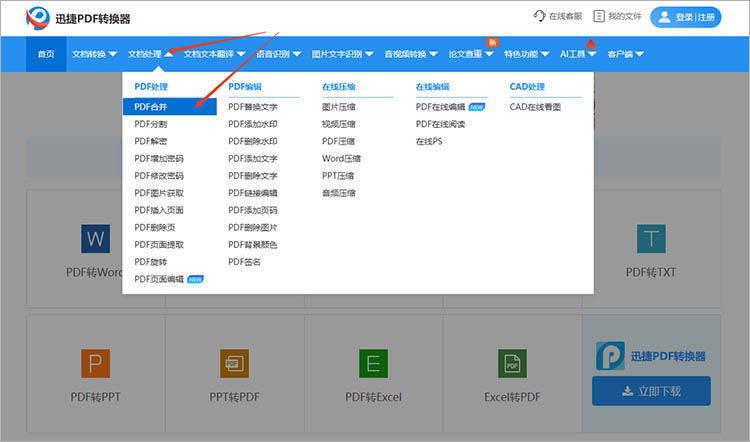This screenshot has width=750, height=442.
Task: Click the Excel转PDF icon
Action: (x=512, y=363)
